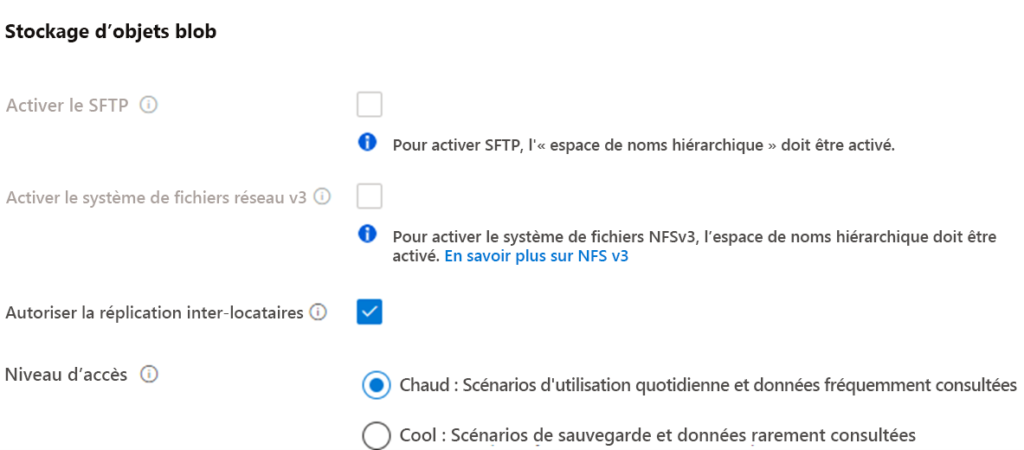Click blue info icon of NFSv3 message
The width and height of the screenshot is (1024, 450).
tap(368, 234)
